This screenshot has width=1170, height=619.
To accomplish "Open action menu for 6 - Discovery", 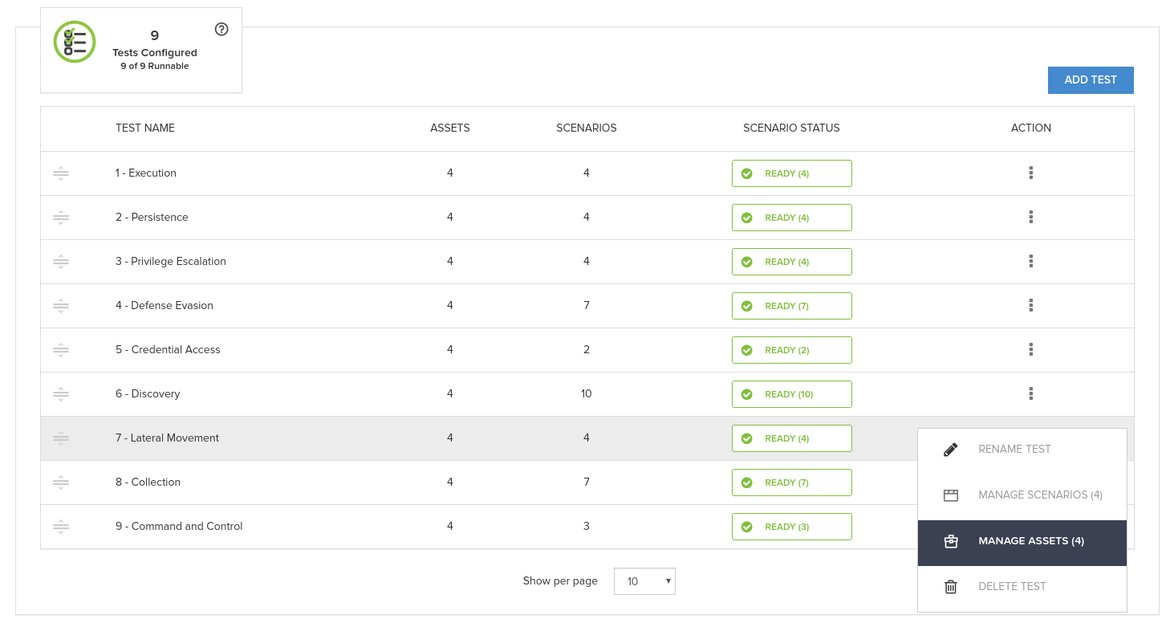I will click(1030, 393).
